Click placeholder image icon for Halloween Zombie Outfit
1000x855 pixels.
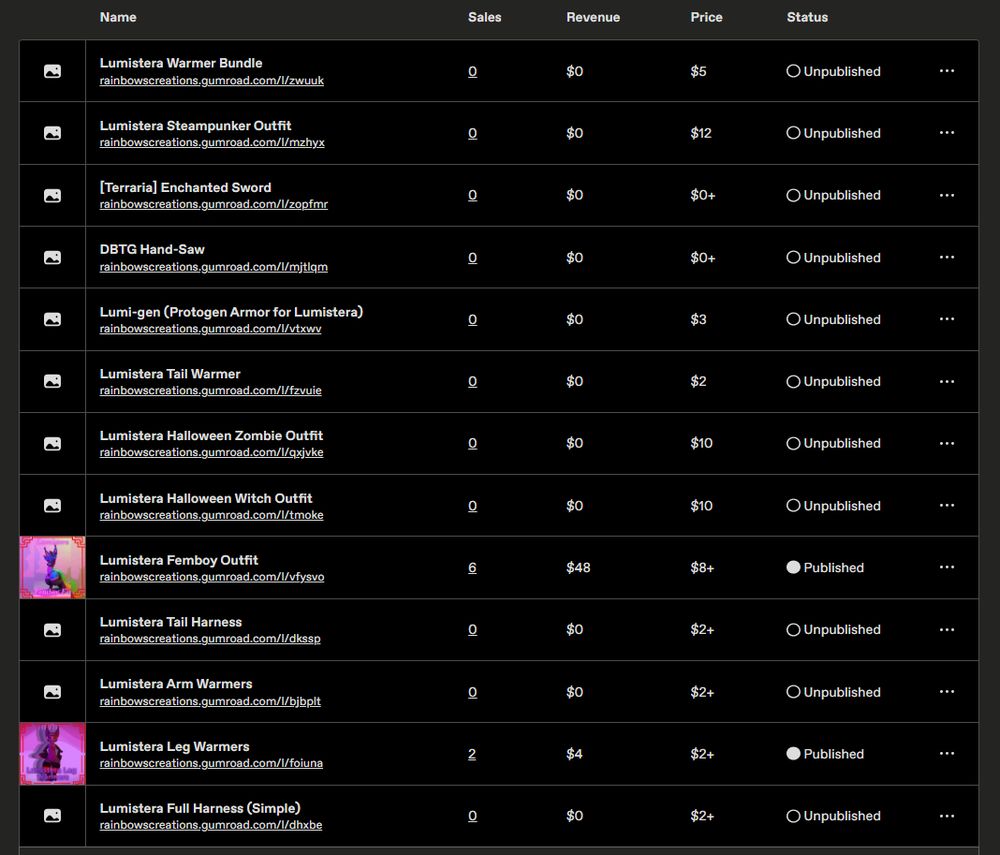click(x=52, y=444)
